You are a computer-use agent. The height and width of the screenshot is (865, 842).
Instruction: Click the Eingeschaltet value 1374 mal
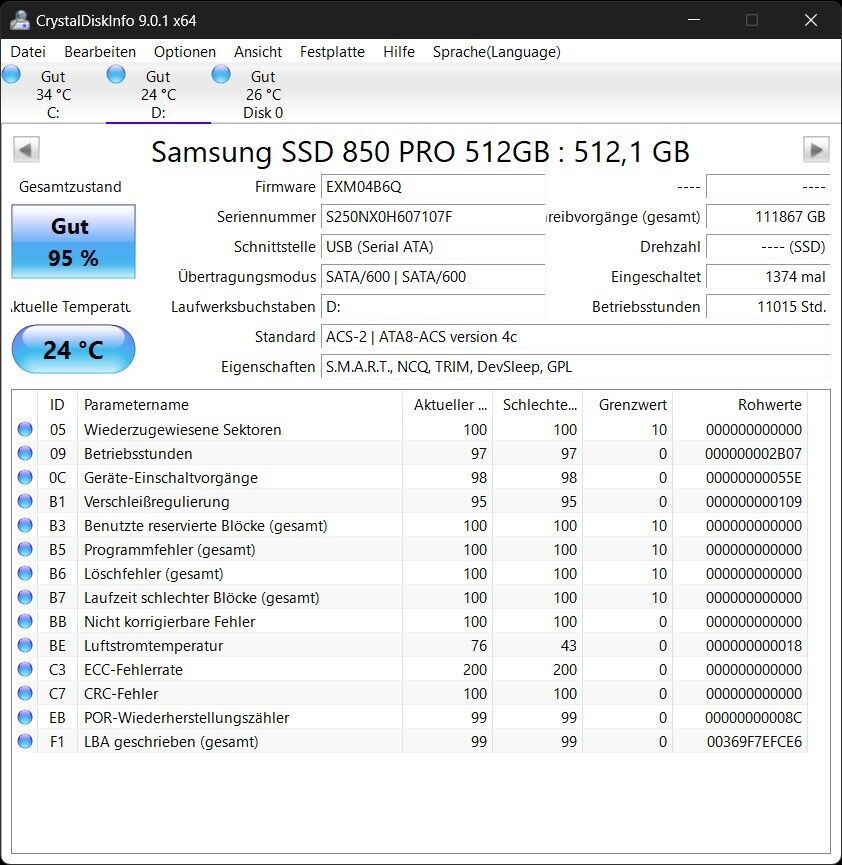click(768, 276)
